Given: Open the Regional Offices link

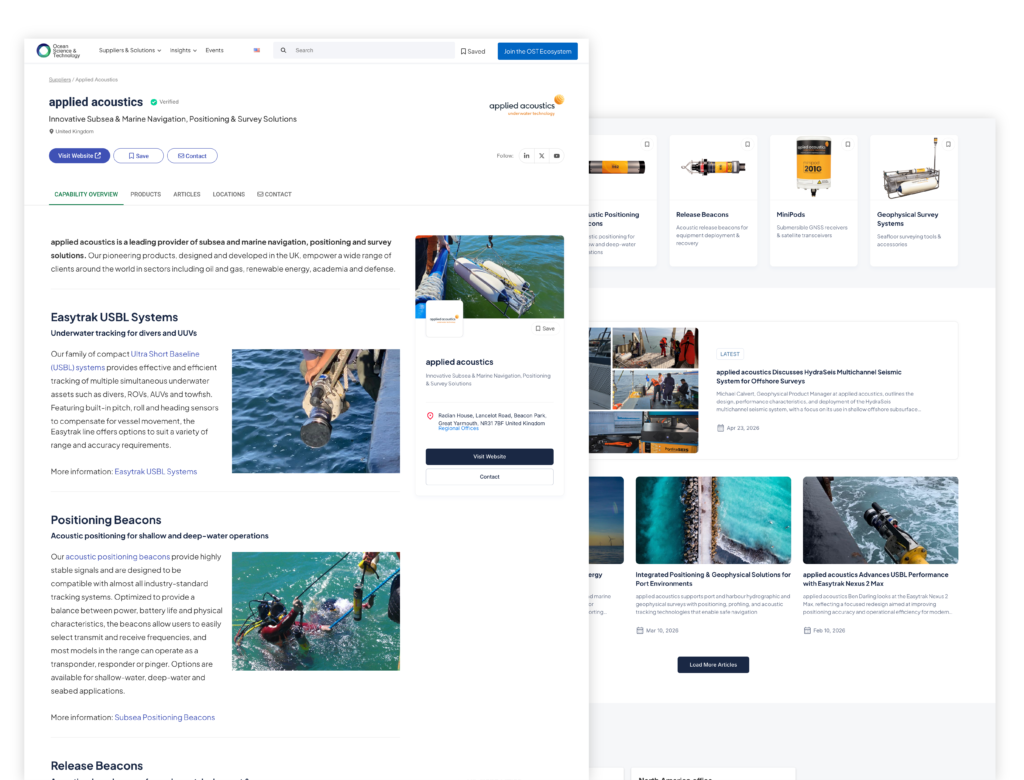Looking at the screenshot, I should click(x=458, y=429).
